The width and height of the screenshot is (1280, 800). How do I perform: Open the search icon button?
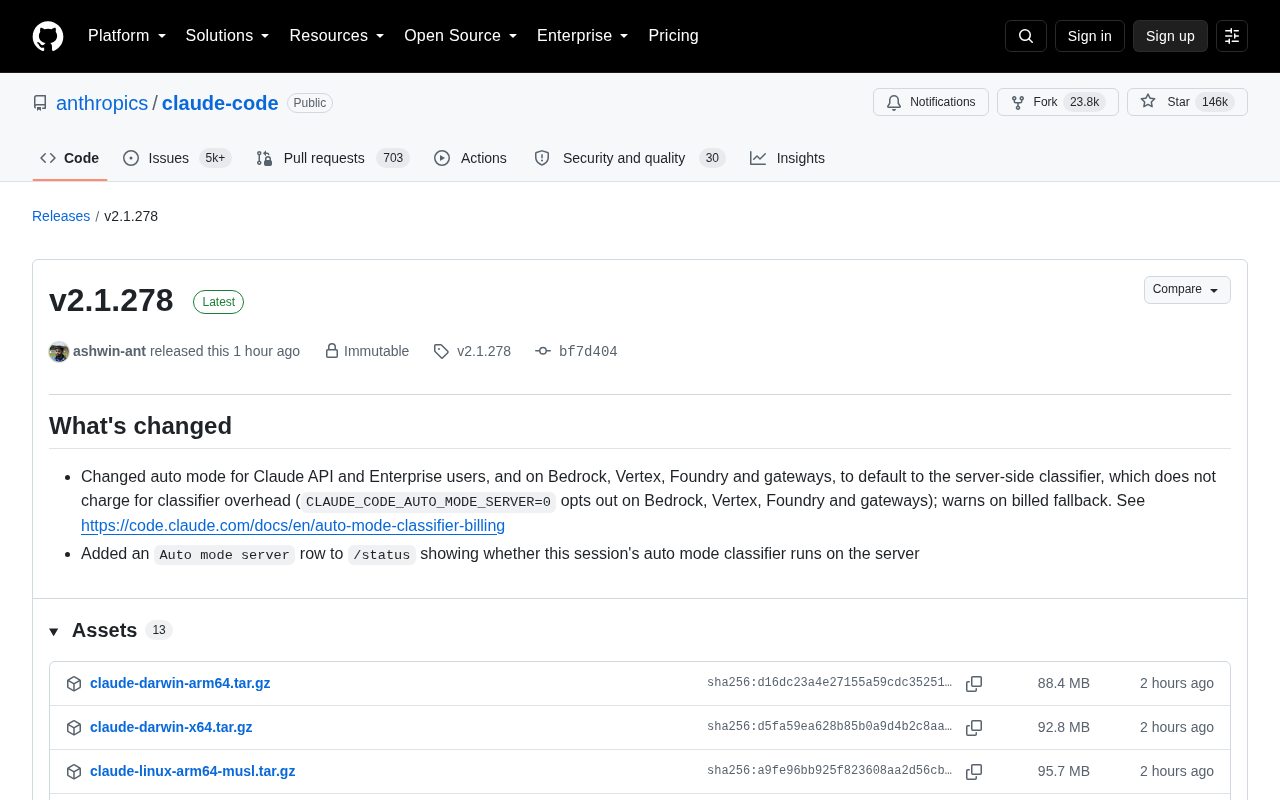(1026, 36)
